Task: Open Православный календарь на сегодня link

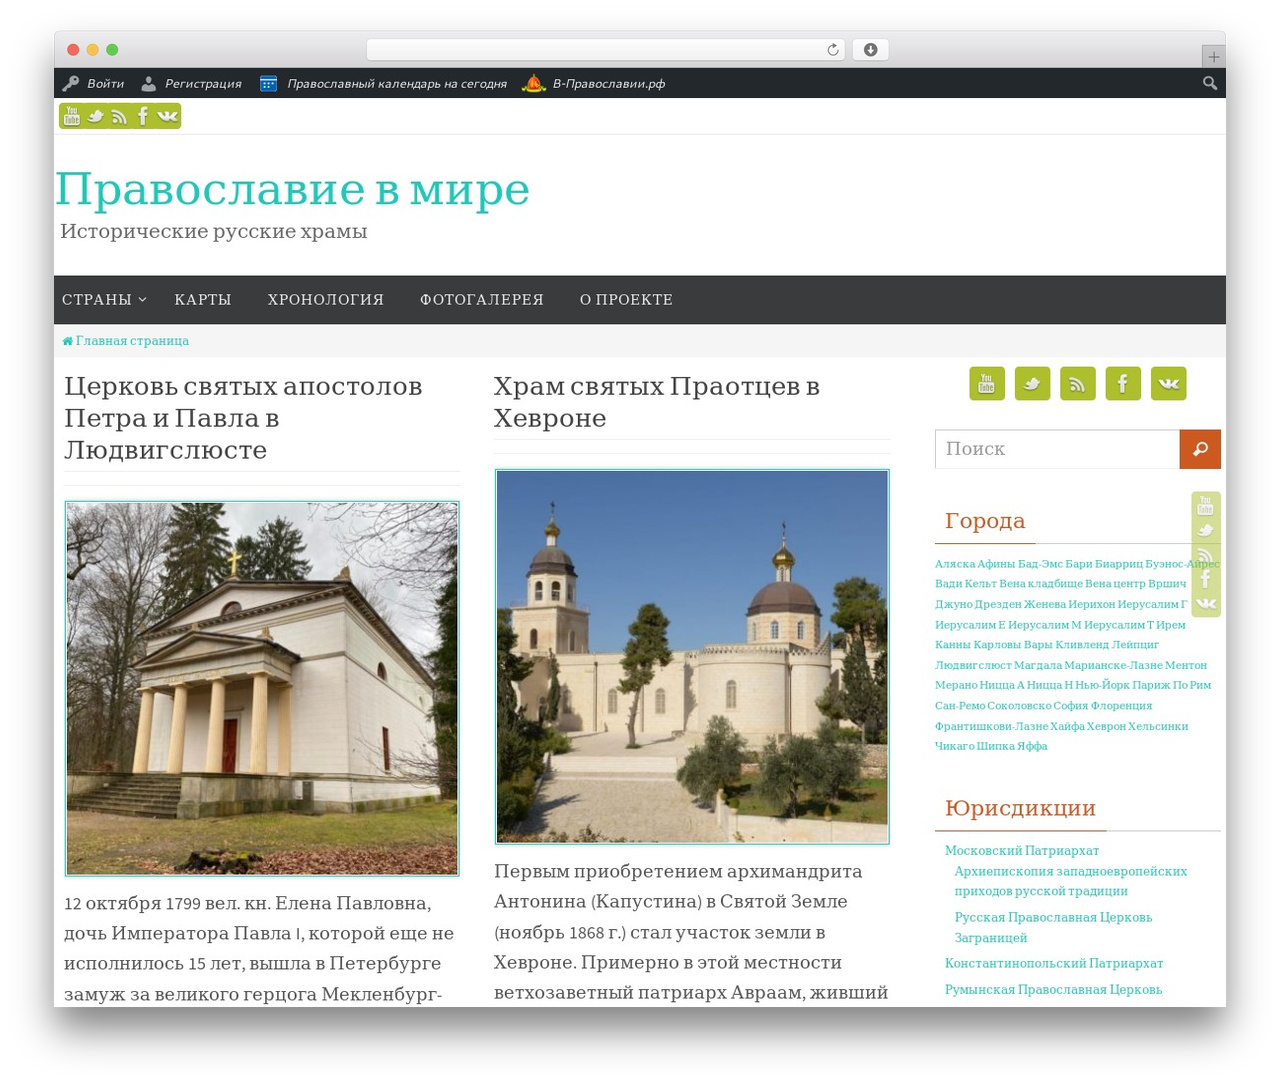Action: [397, 84]
